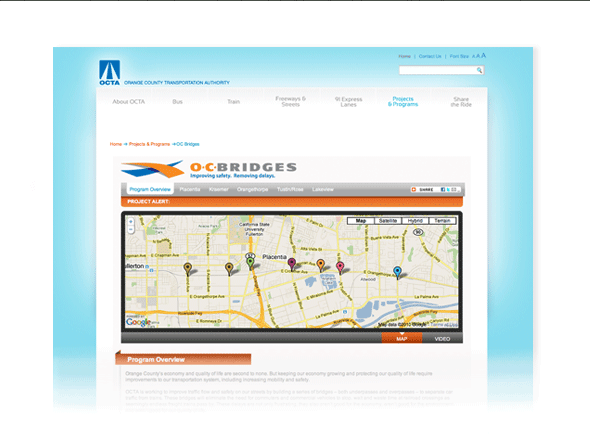Open the Orangethorpe tab
590x434 pixels.
252,189
